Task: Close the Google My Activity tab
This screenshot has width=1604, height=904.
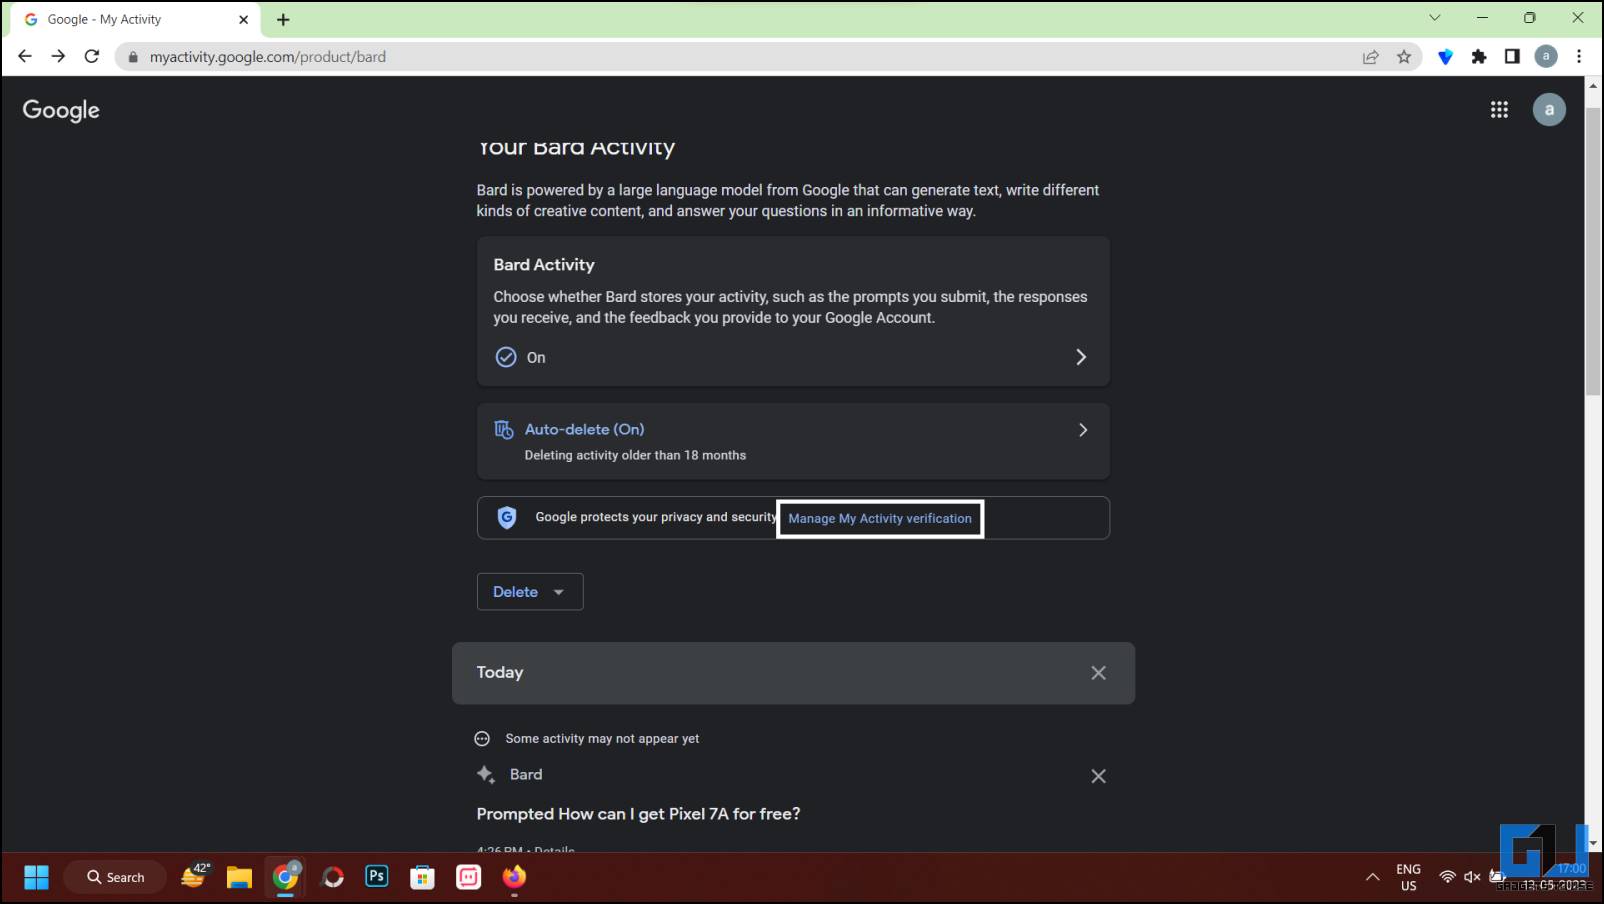Action: click(243, 19)
